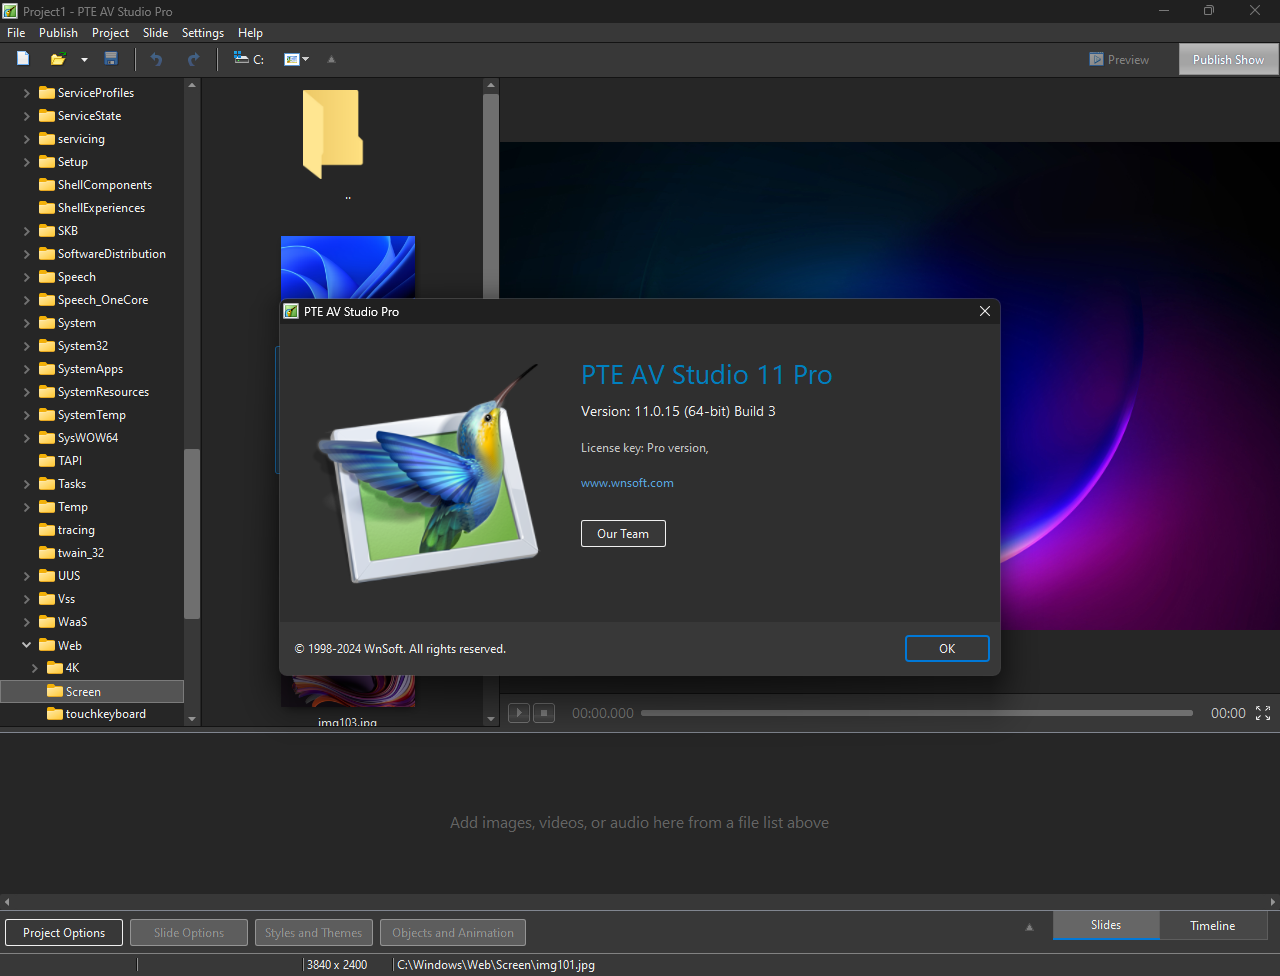Select the blue wallpaper thumbnail in the file list
The image size is (1280, 976).
pyautogui.click(x=348, y=267)
